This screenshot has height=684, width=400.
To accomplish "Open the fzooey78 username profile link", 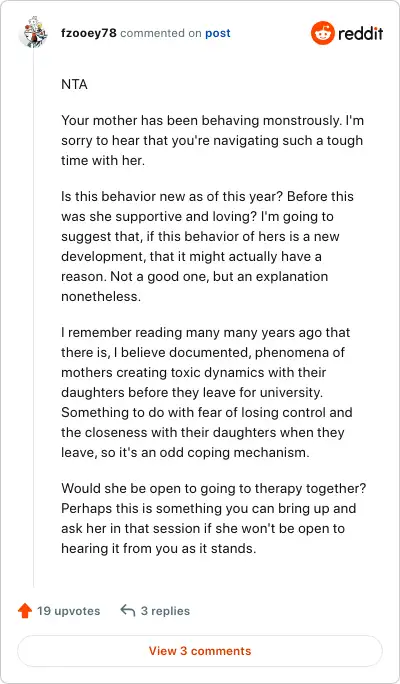I will click(x=89, y=33).
